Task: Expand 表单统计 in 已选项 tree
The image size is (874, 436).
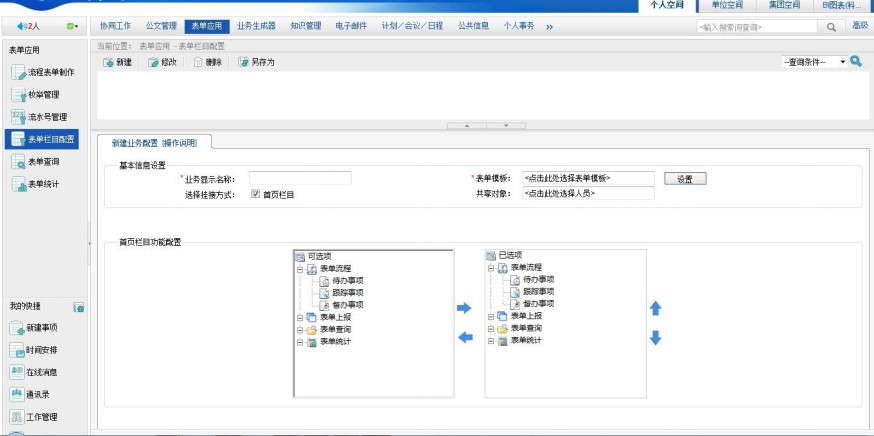Action: 491,341
